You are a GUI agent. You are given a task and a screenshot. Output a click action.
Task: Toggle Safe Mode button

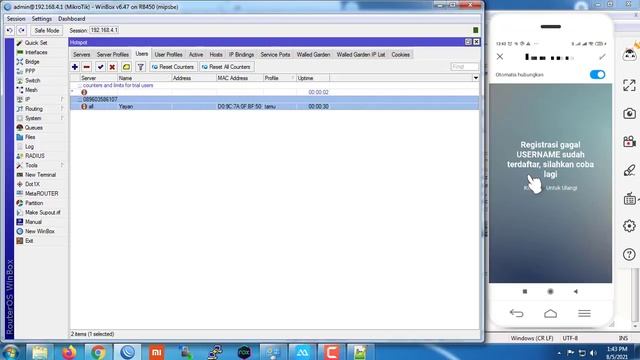coord(47,31)
